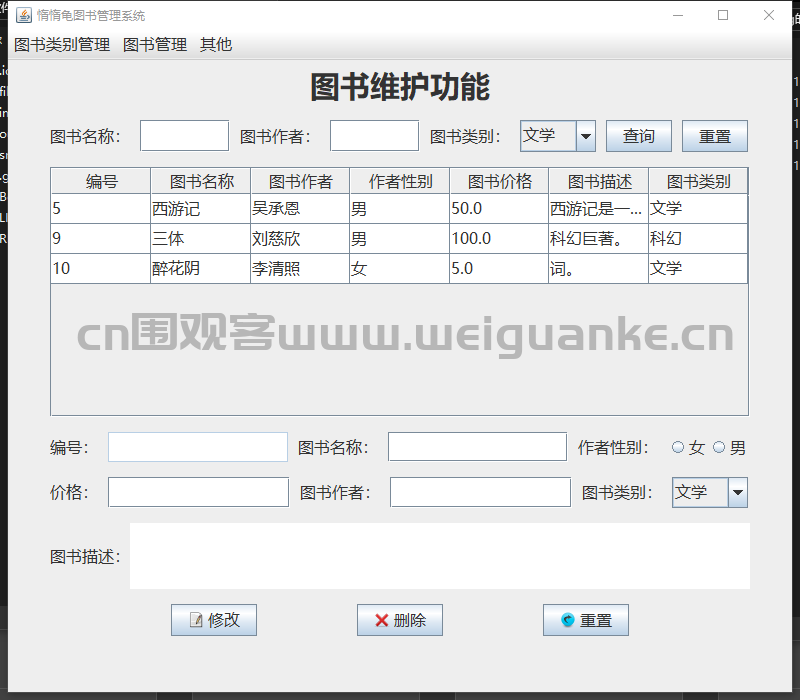Open the 其他 menu
Viewport: 800px width, 700px height.
216,45
